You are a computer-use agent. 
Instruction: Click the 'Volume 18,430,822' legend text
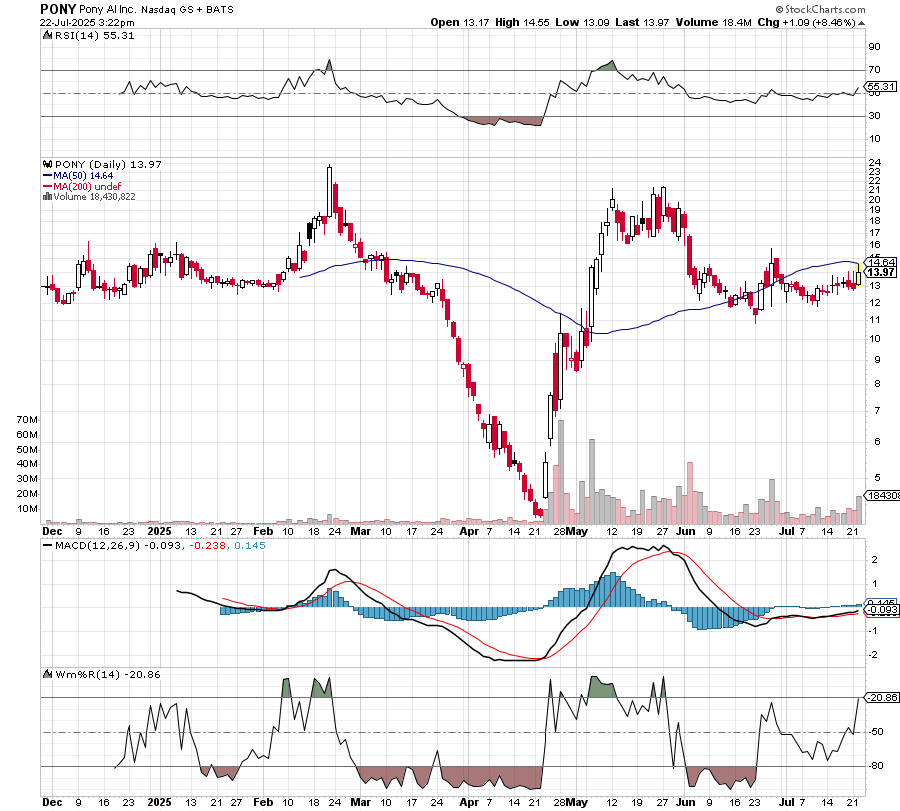click(95, 197)
